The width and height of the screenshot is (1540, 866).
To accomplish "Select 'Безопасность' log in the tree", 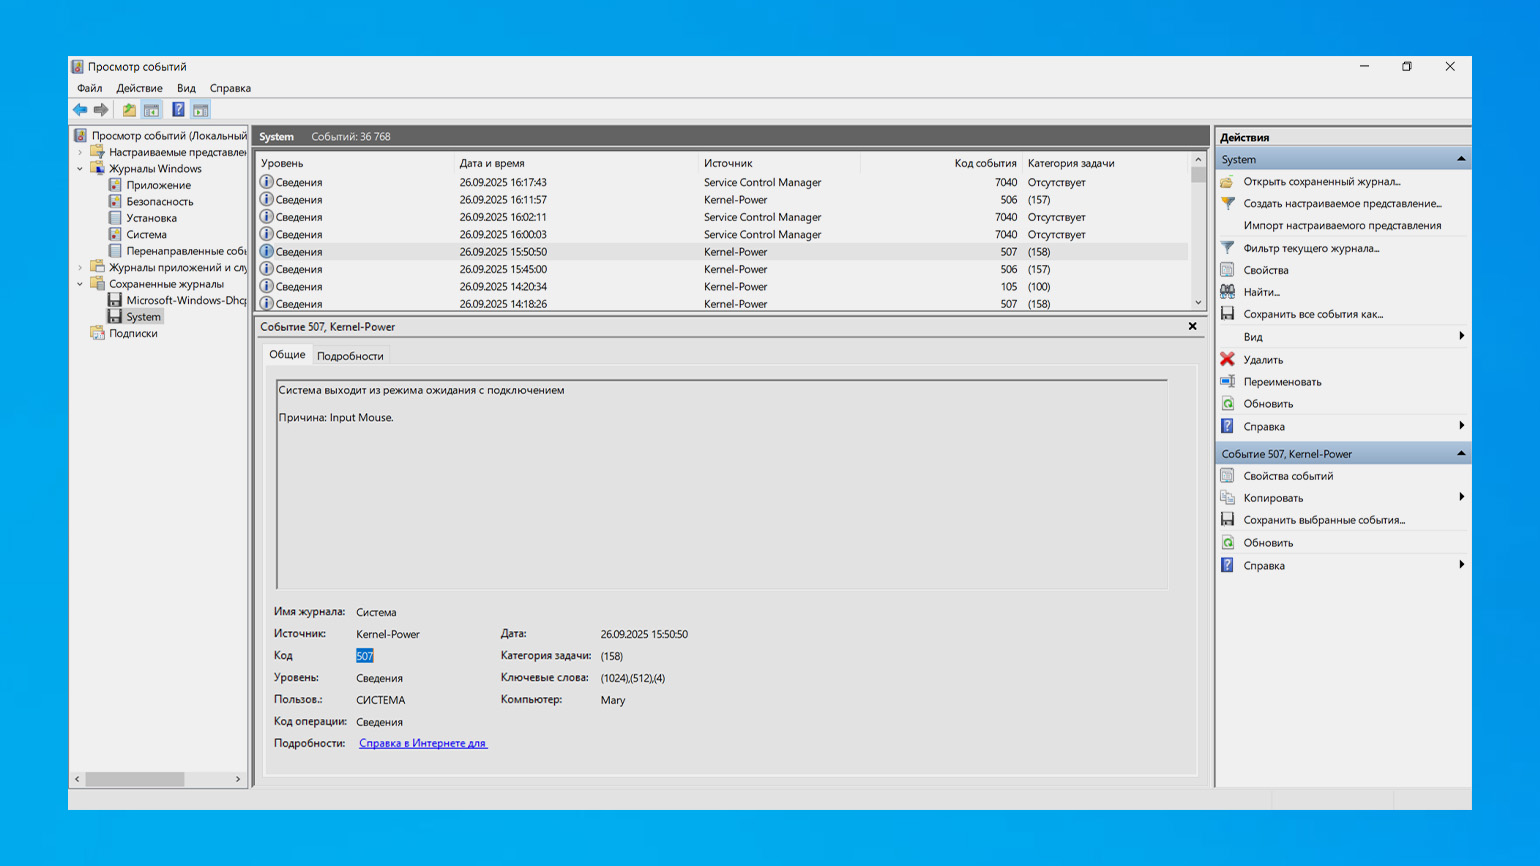I will tap(159, 202).
